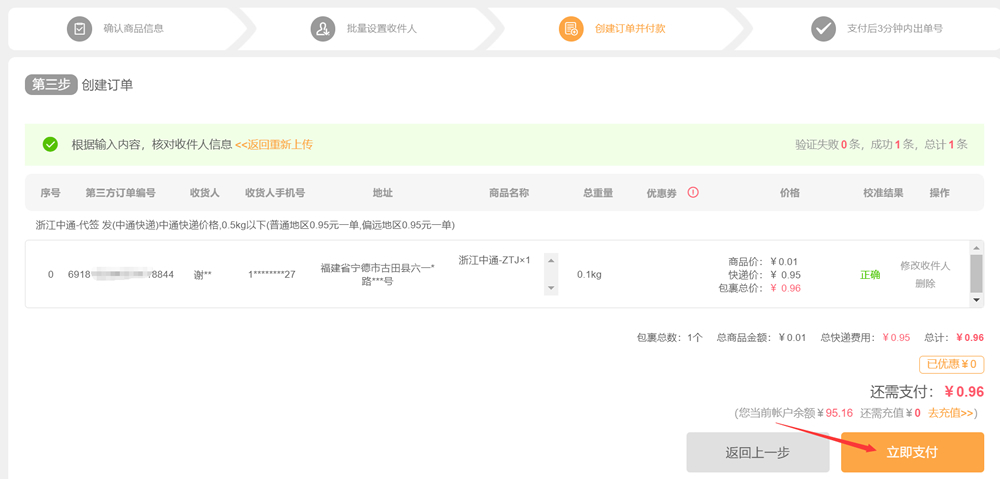1000x479 pixels.
Task: Open the 去充值 recharge link
Action: click(952, 412)
